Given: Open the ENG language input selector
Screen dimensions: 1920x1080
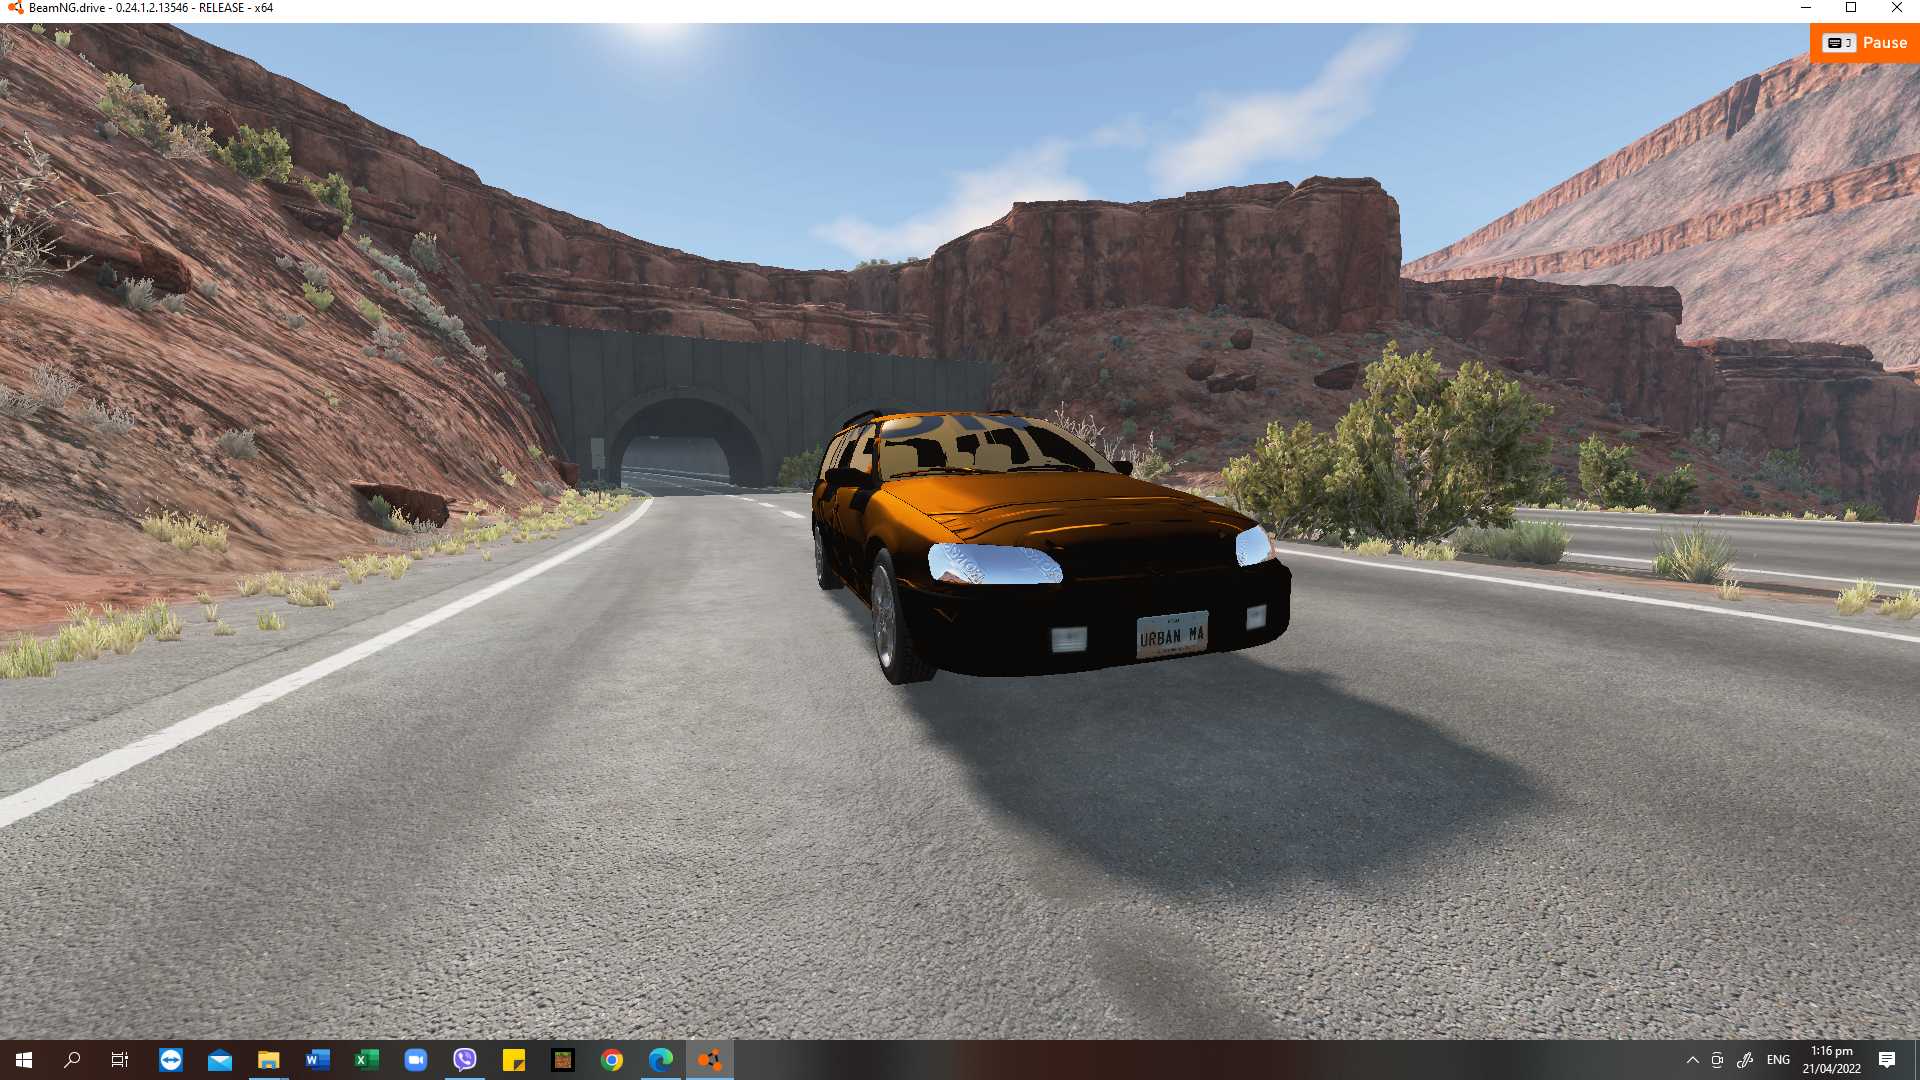Looking at the screenshot, I should (1778, 1060).
